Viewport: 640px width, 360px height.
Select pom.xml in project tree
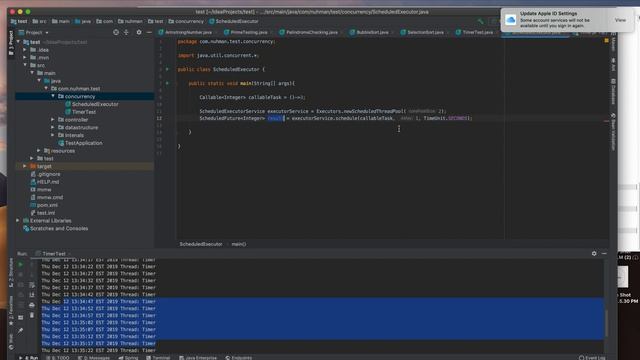tap(44, 205)
